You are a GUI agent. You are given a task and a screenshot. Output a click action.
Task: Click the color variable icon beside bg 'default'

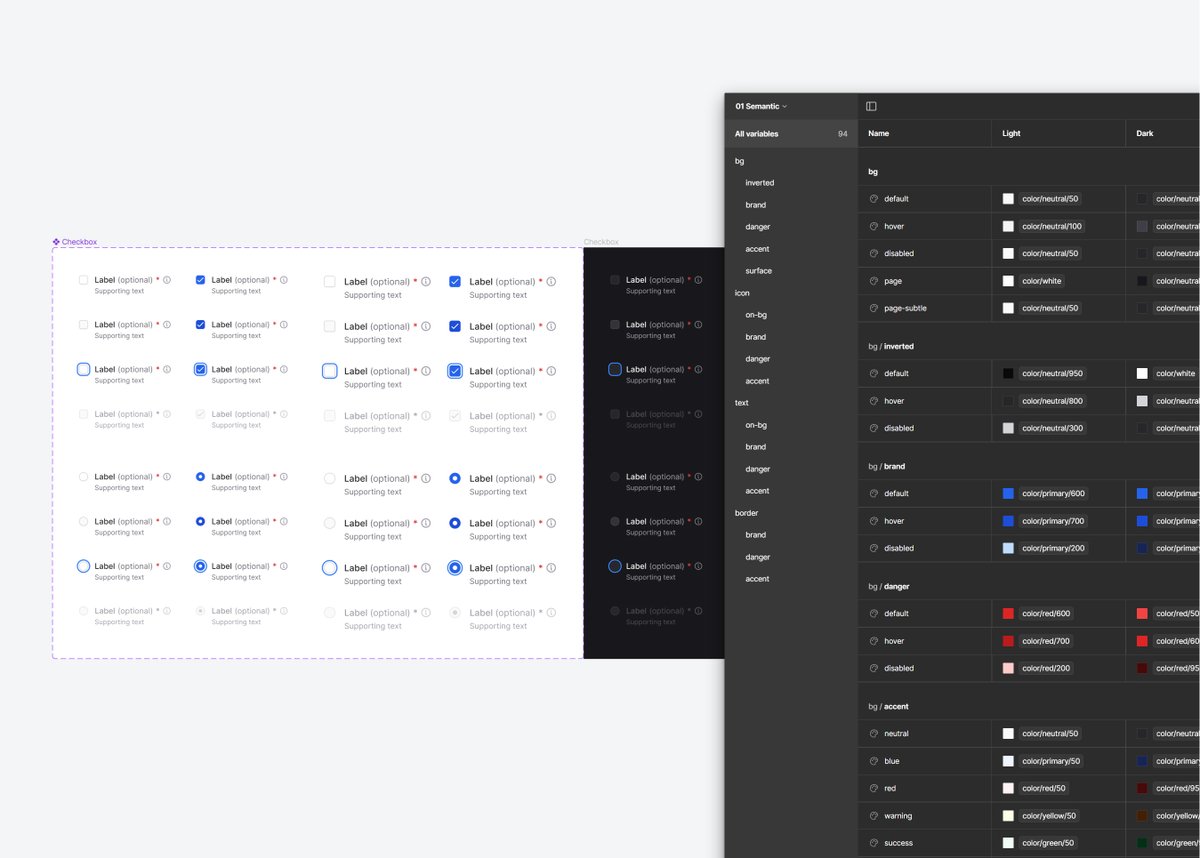coord(873,198)
